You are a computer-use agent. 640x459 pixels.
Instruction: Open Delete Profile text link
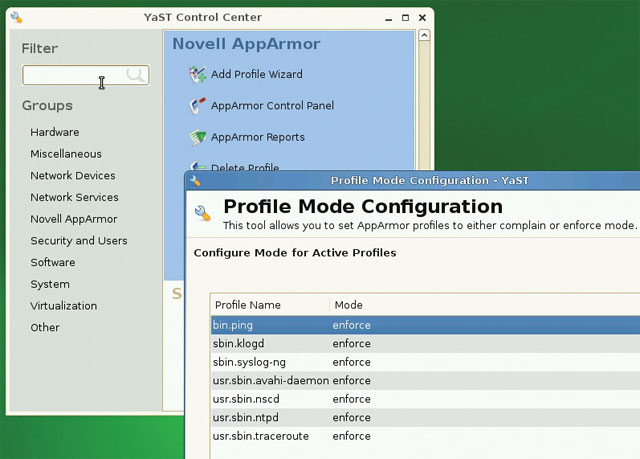(x=245, y=167)
